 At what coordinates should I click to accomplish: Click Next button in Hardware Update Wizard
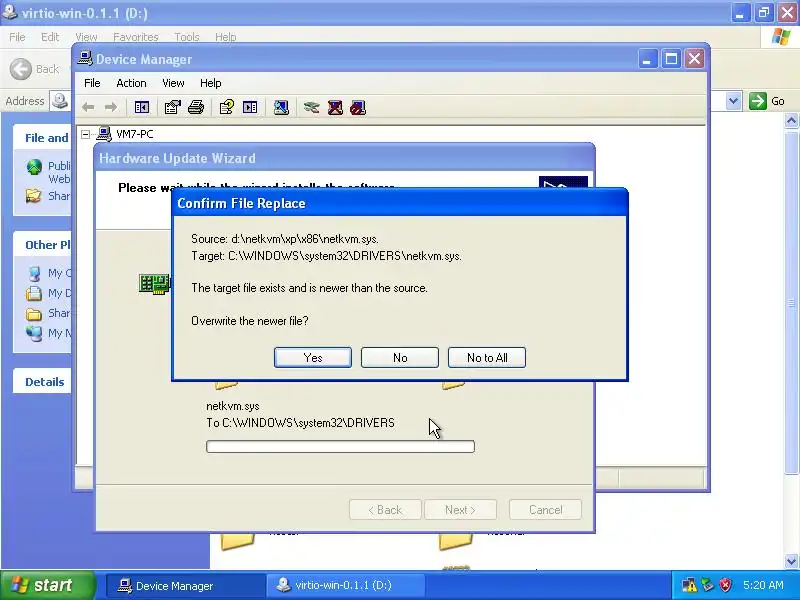point(460,510)
